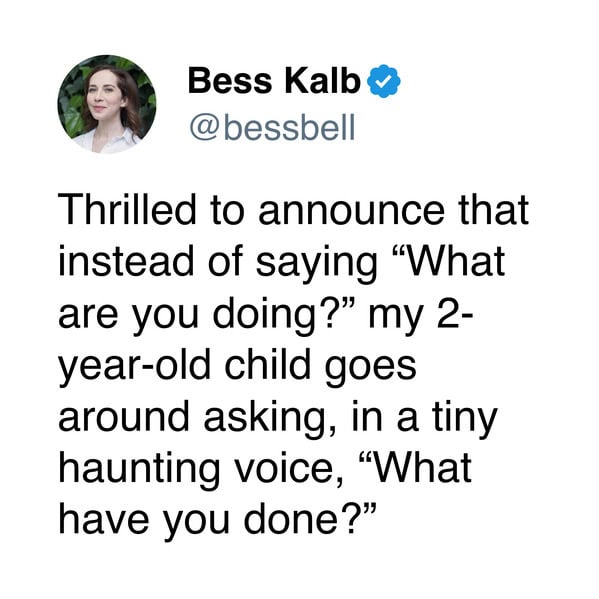Viewport: 599px width, 599px height.
Task: Click the word asking, in the tweet
Action: tap(271, 420)
